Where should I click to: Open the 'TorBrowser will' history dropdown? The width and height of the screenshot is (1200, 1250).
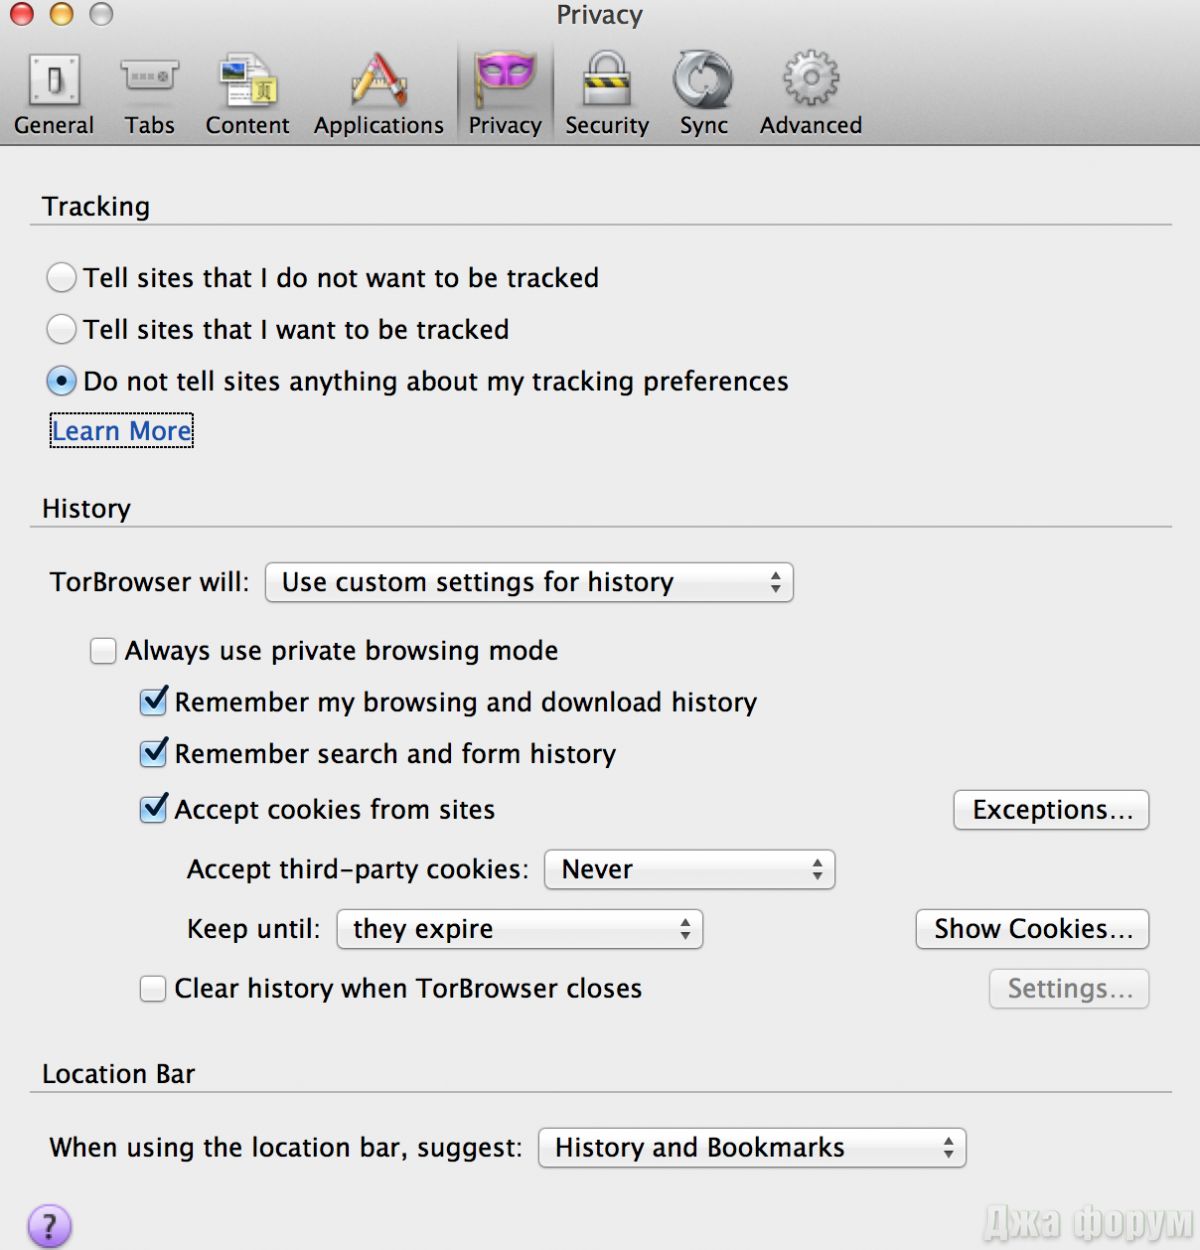(529, 582)
